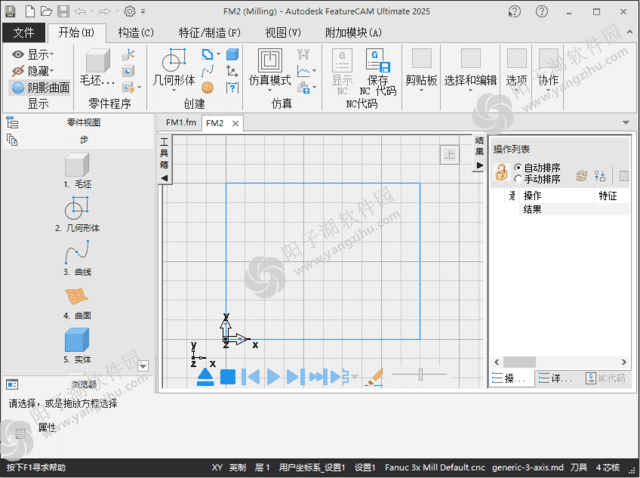Image resolution: width=640 pixels, height=478 pixels.
Task: Switch to the FM1.fm document tab
Action: tap(181, 122)
